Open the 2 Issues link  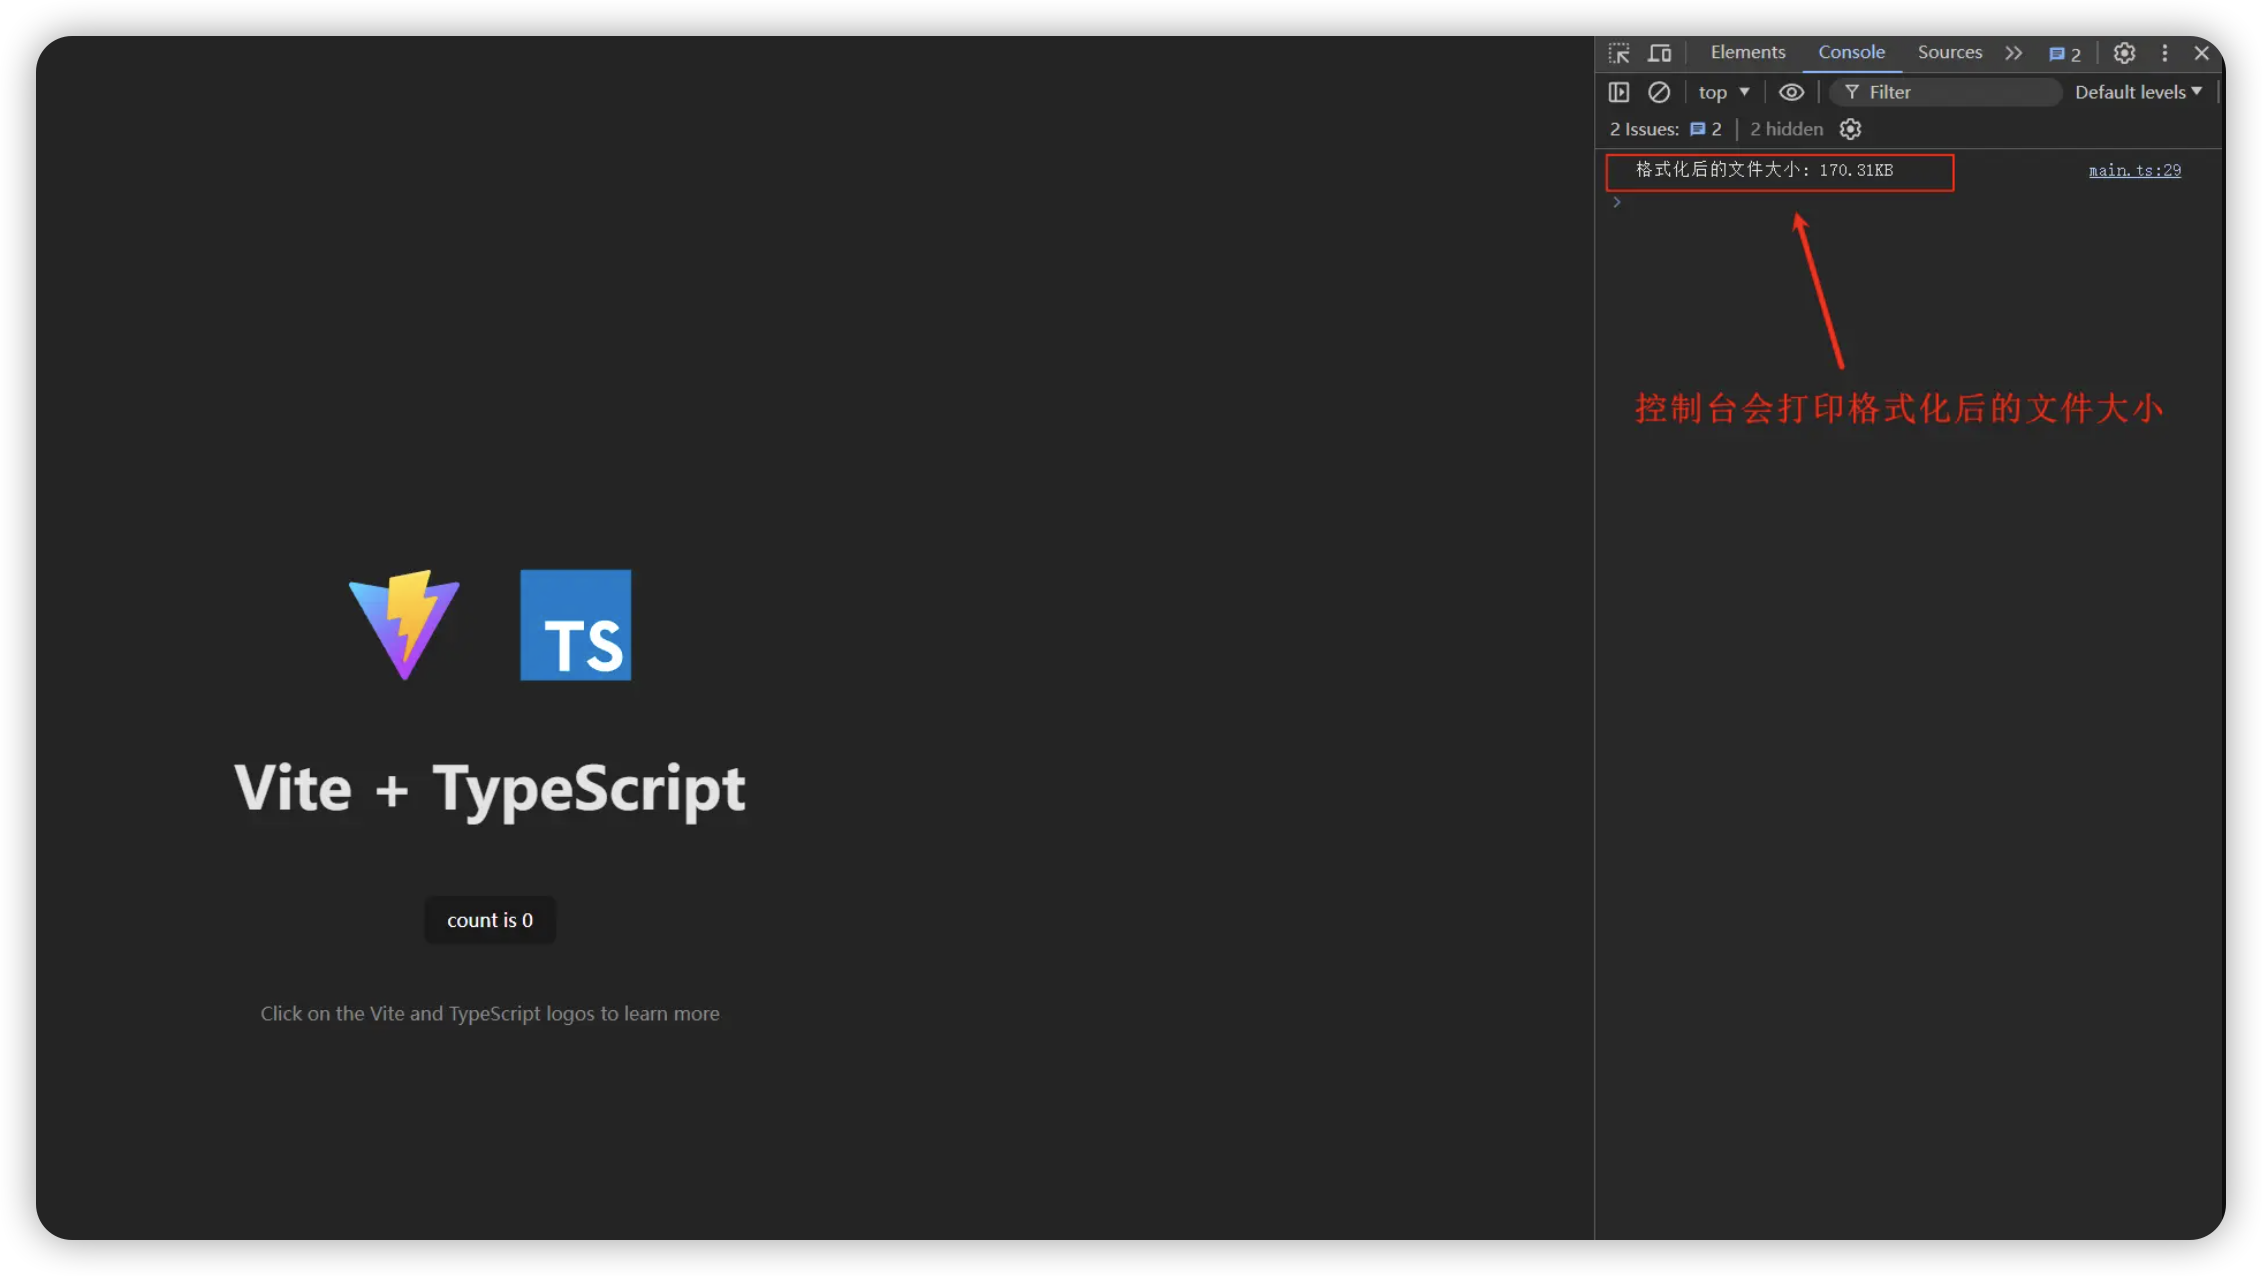tap(1665, 129)
